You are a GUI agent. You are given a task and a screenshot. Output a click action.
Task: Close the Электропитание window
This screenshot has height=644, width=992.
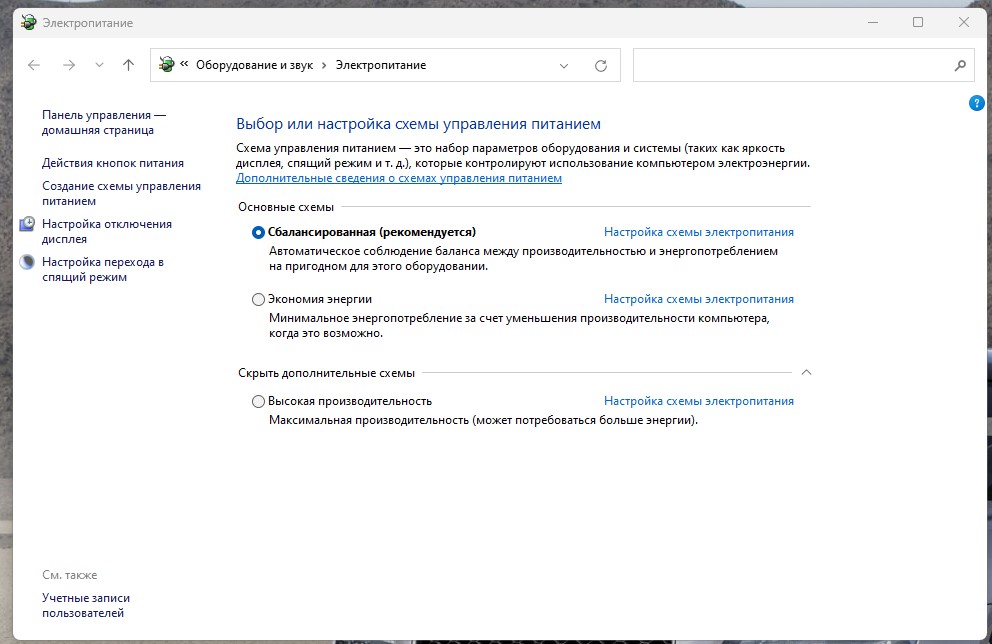click(964, 22)
